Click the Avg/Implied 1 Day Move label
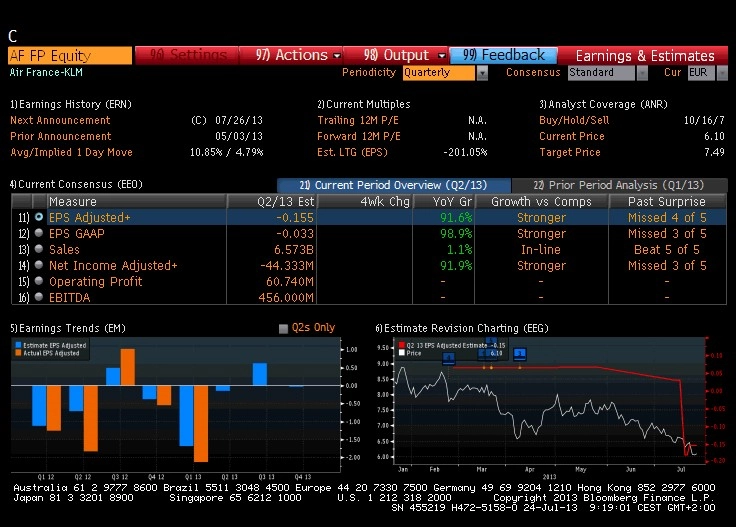This screenshot has height=527, width=736. [71, 152]
